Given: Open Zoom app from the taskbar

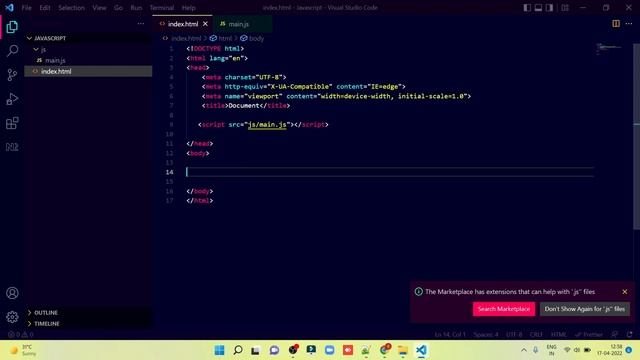Looking at the screenshot, I should point(329,350).
